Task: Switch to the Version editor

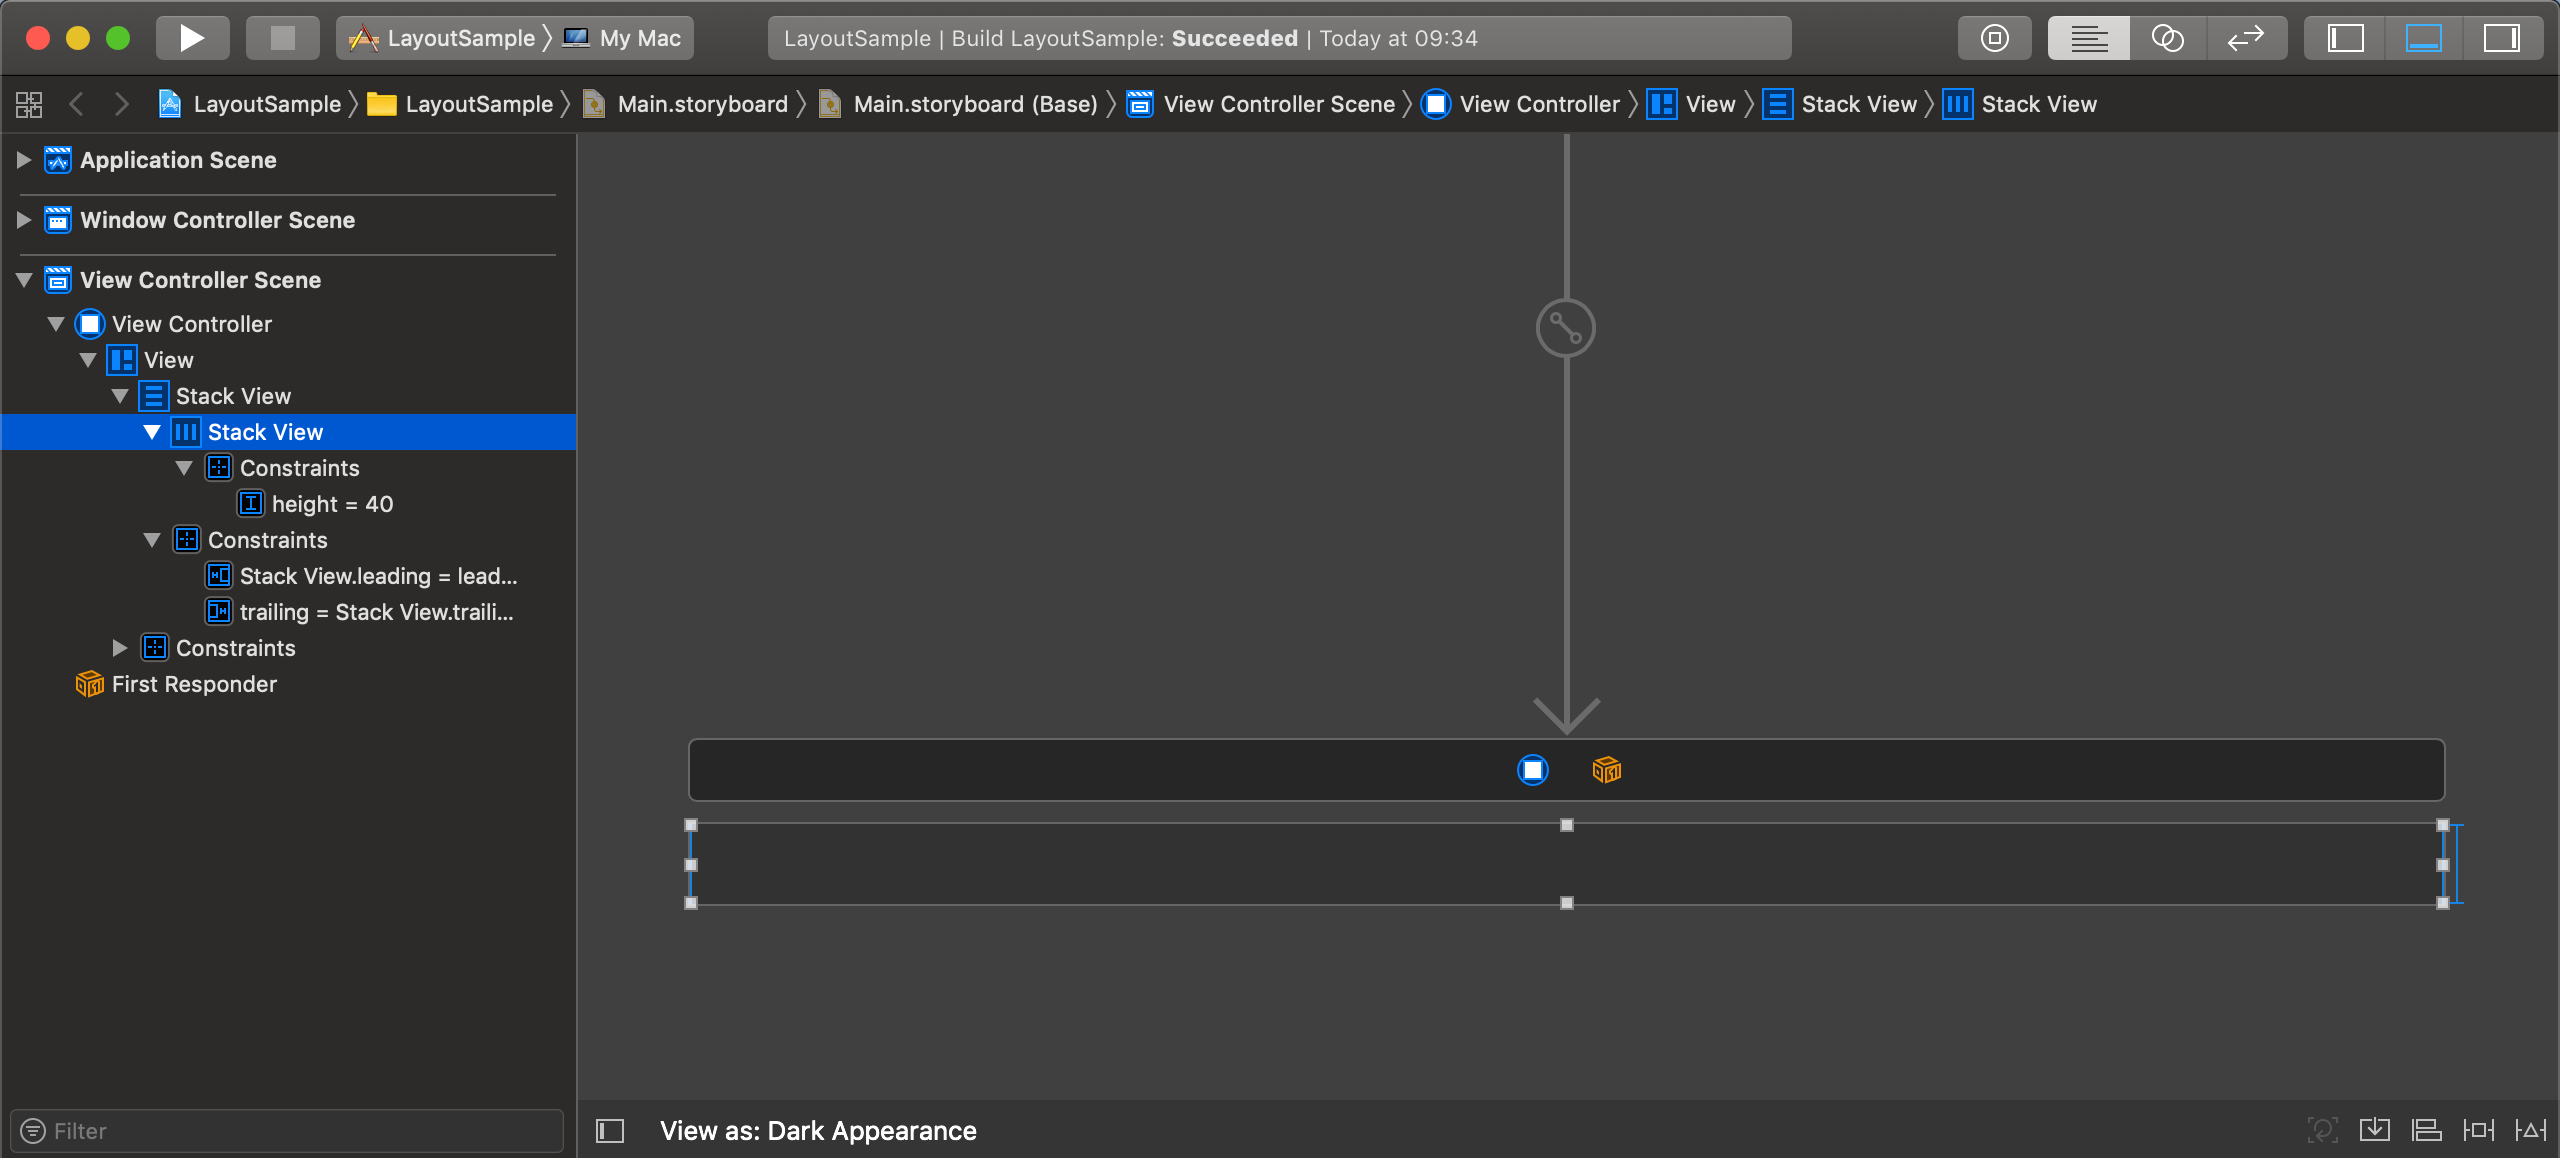Action: tap(2245, 38)
